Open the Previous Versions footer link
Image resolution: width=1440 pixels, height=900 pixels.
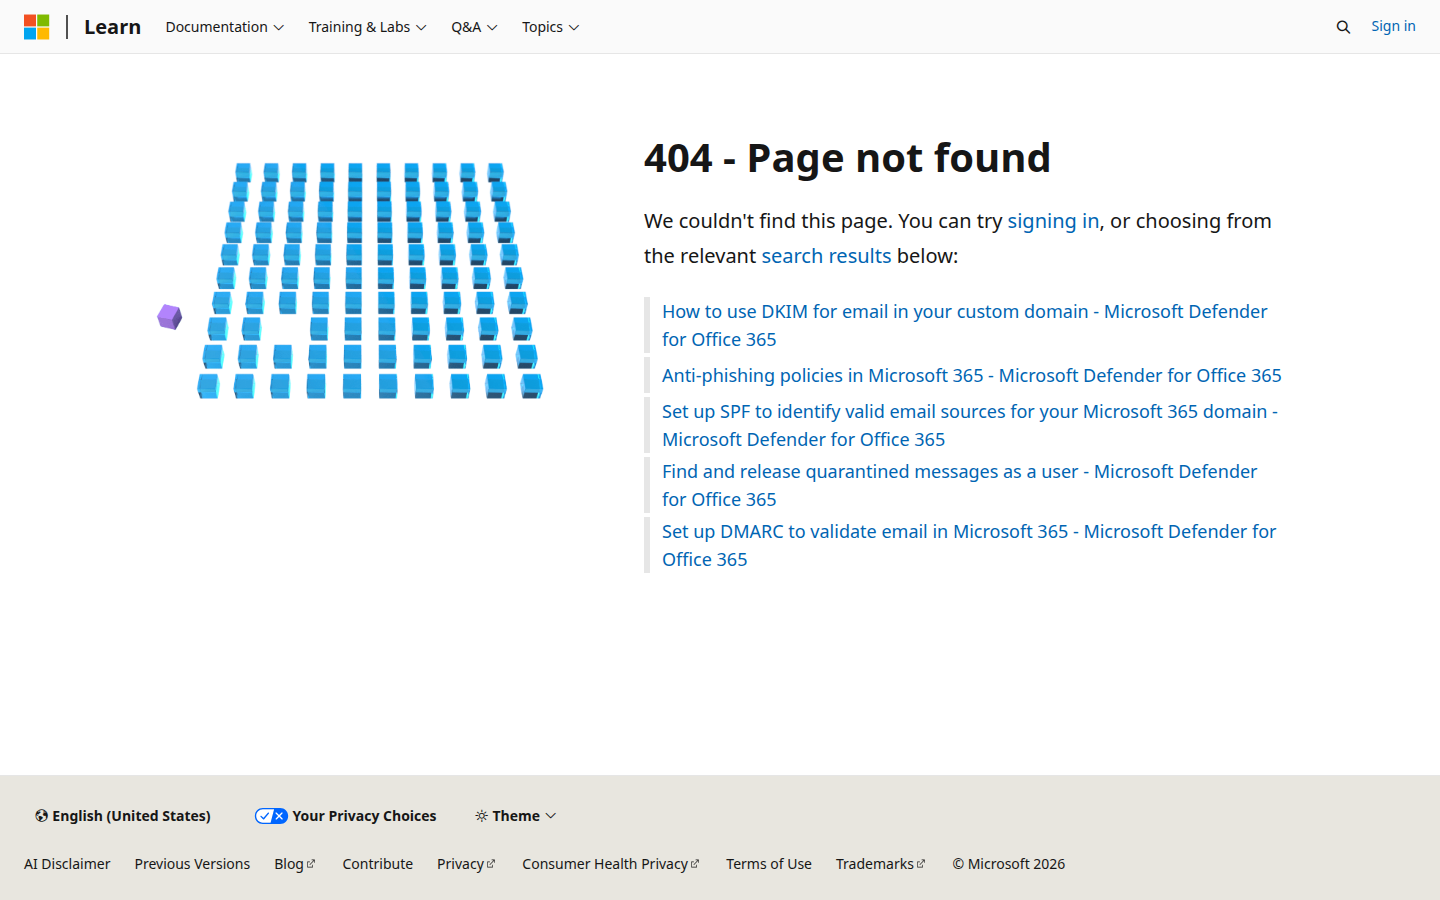192,864
